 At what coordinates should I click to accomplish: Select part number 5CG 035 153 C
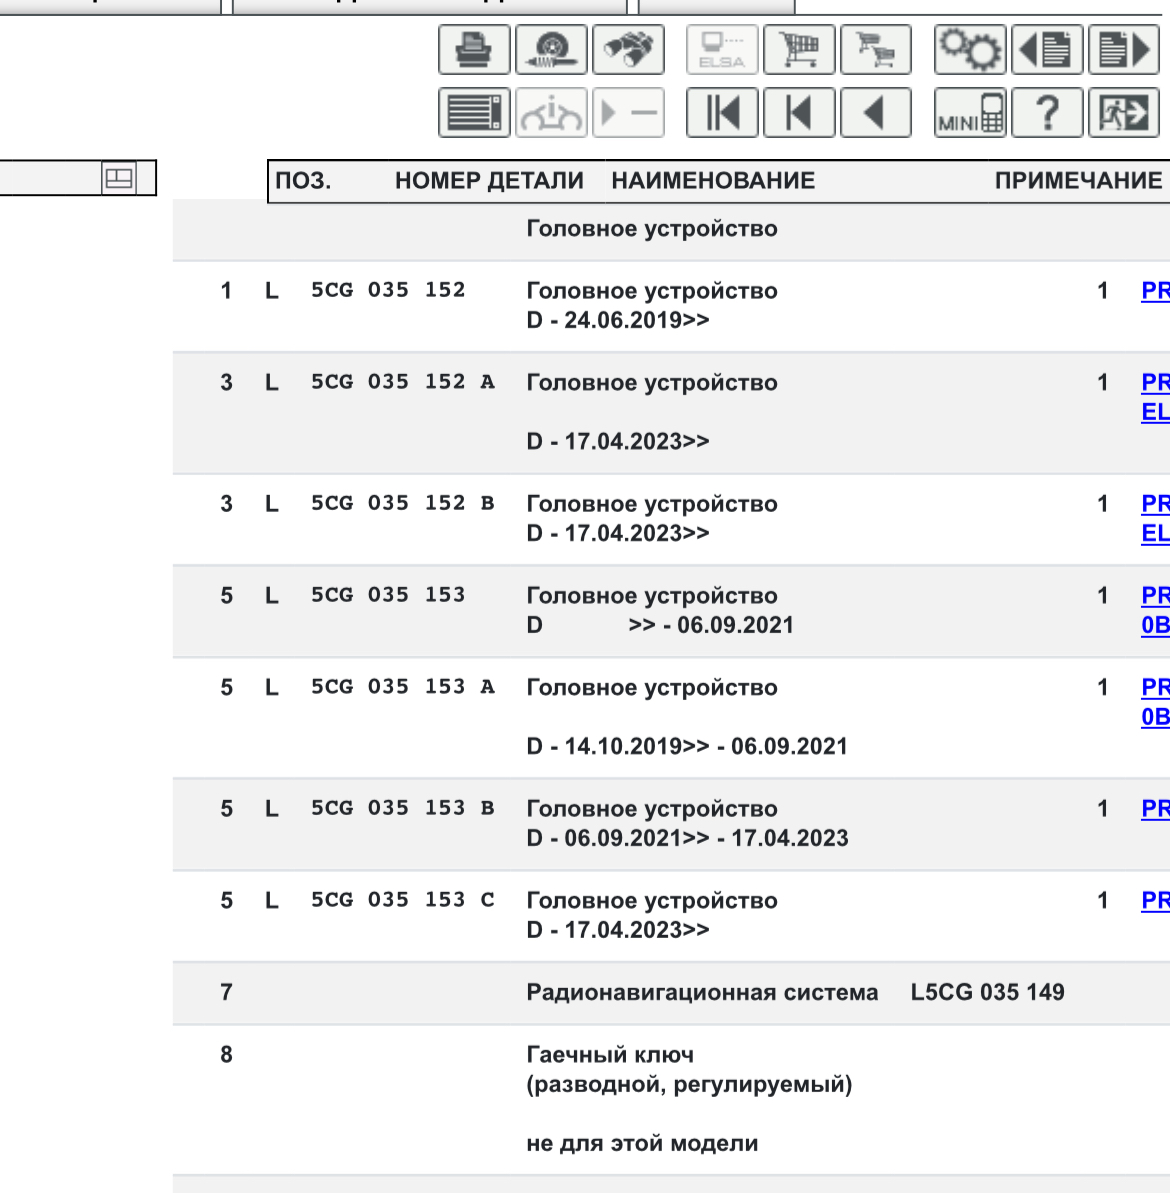(402, 899)
